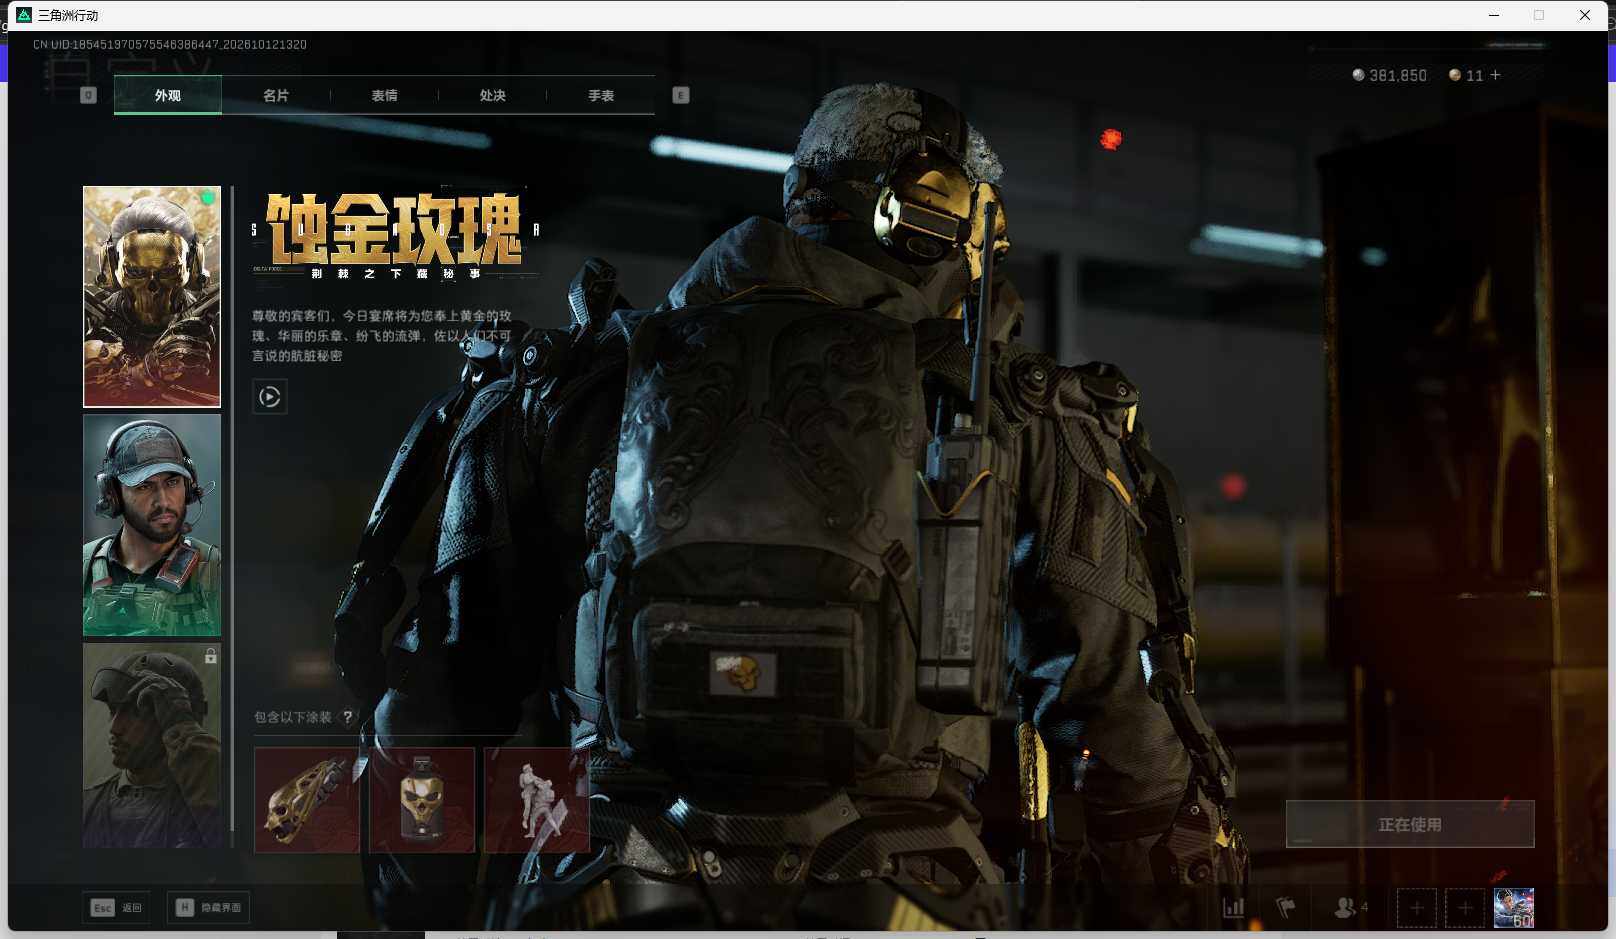Click the gold coin icon next to 11
Screen dimensions: 1616x939
1455,75
